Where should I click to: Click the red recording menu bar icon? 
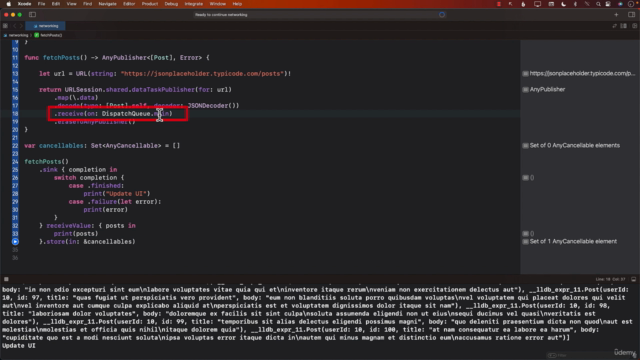[499, 4]
